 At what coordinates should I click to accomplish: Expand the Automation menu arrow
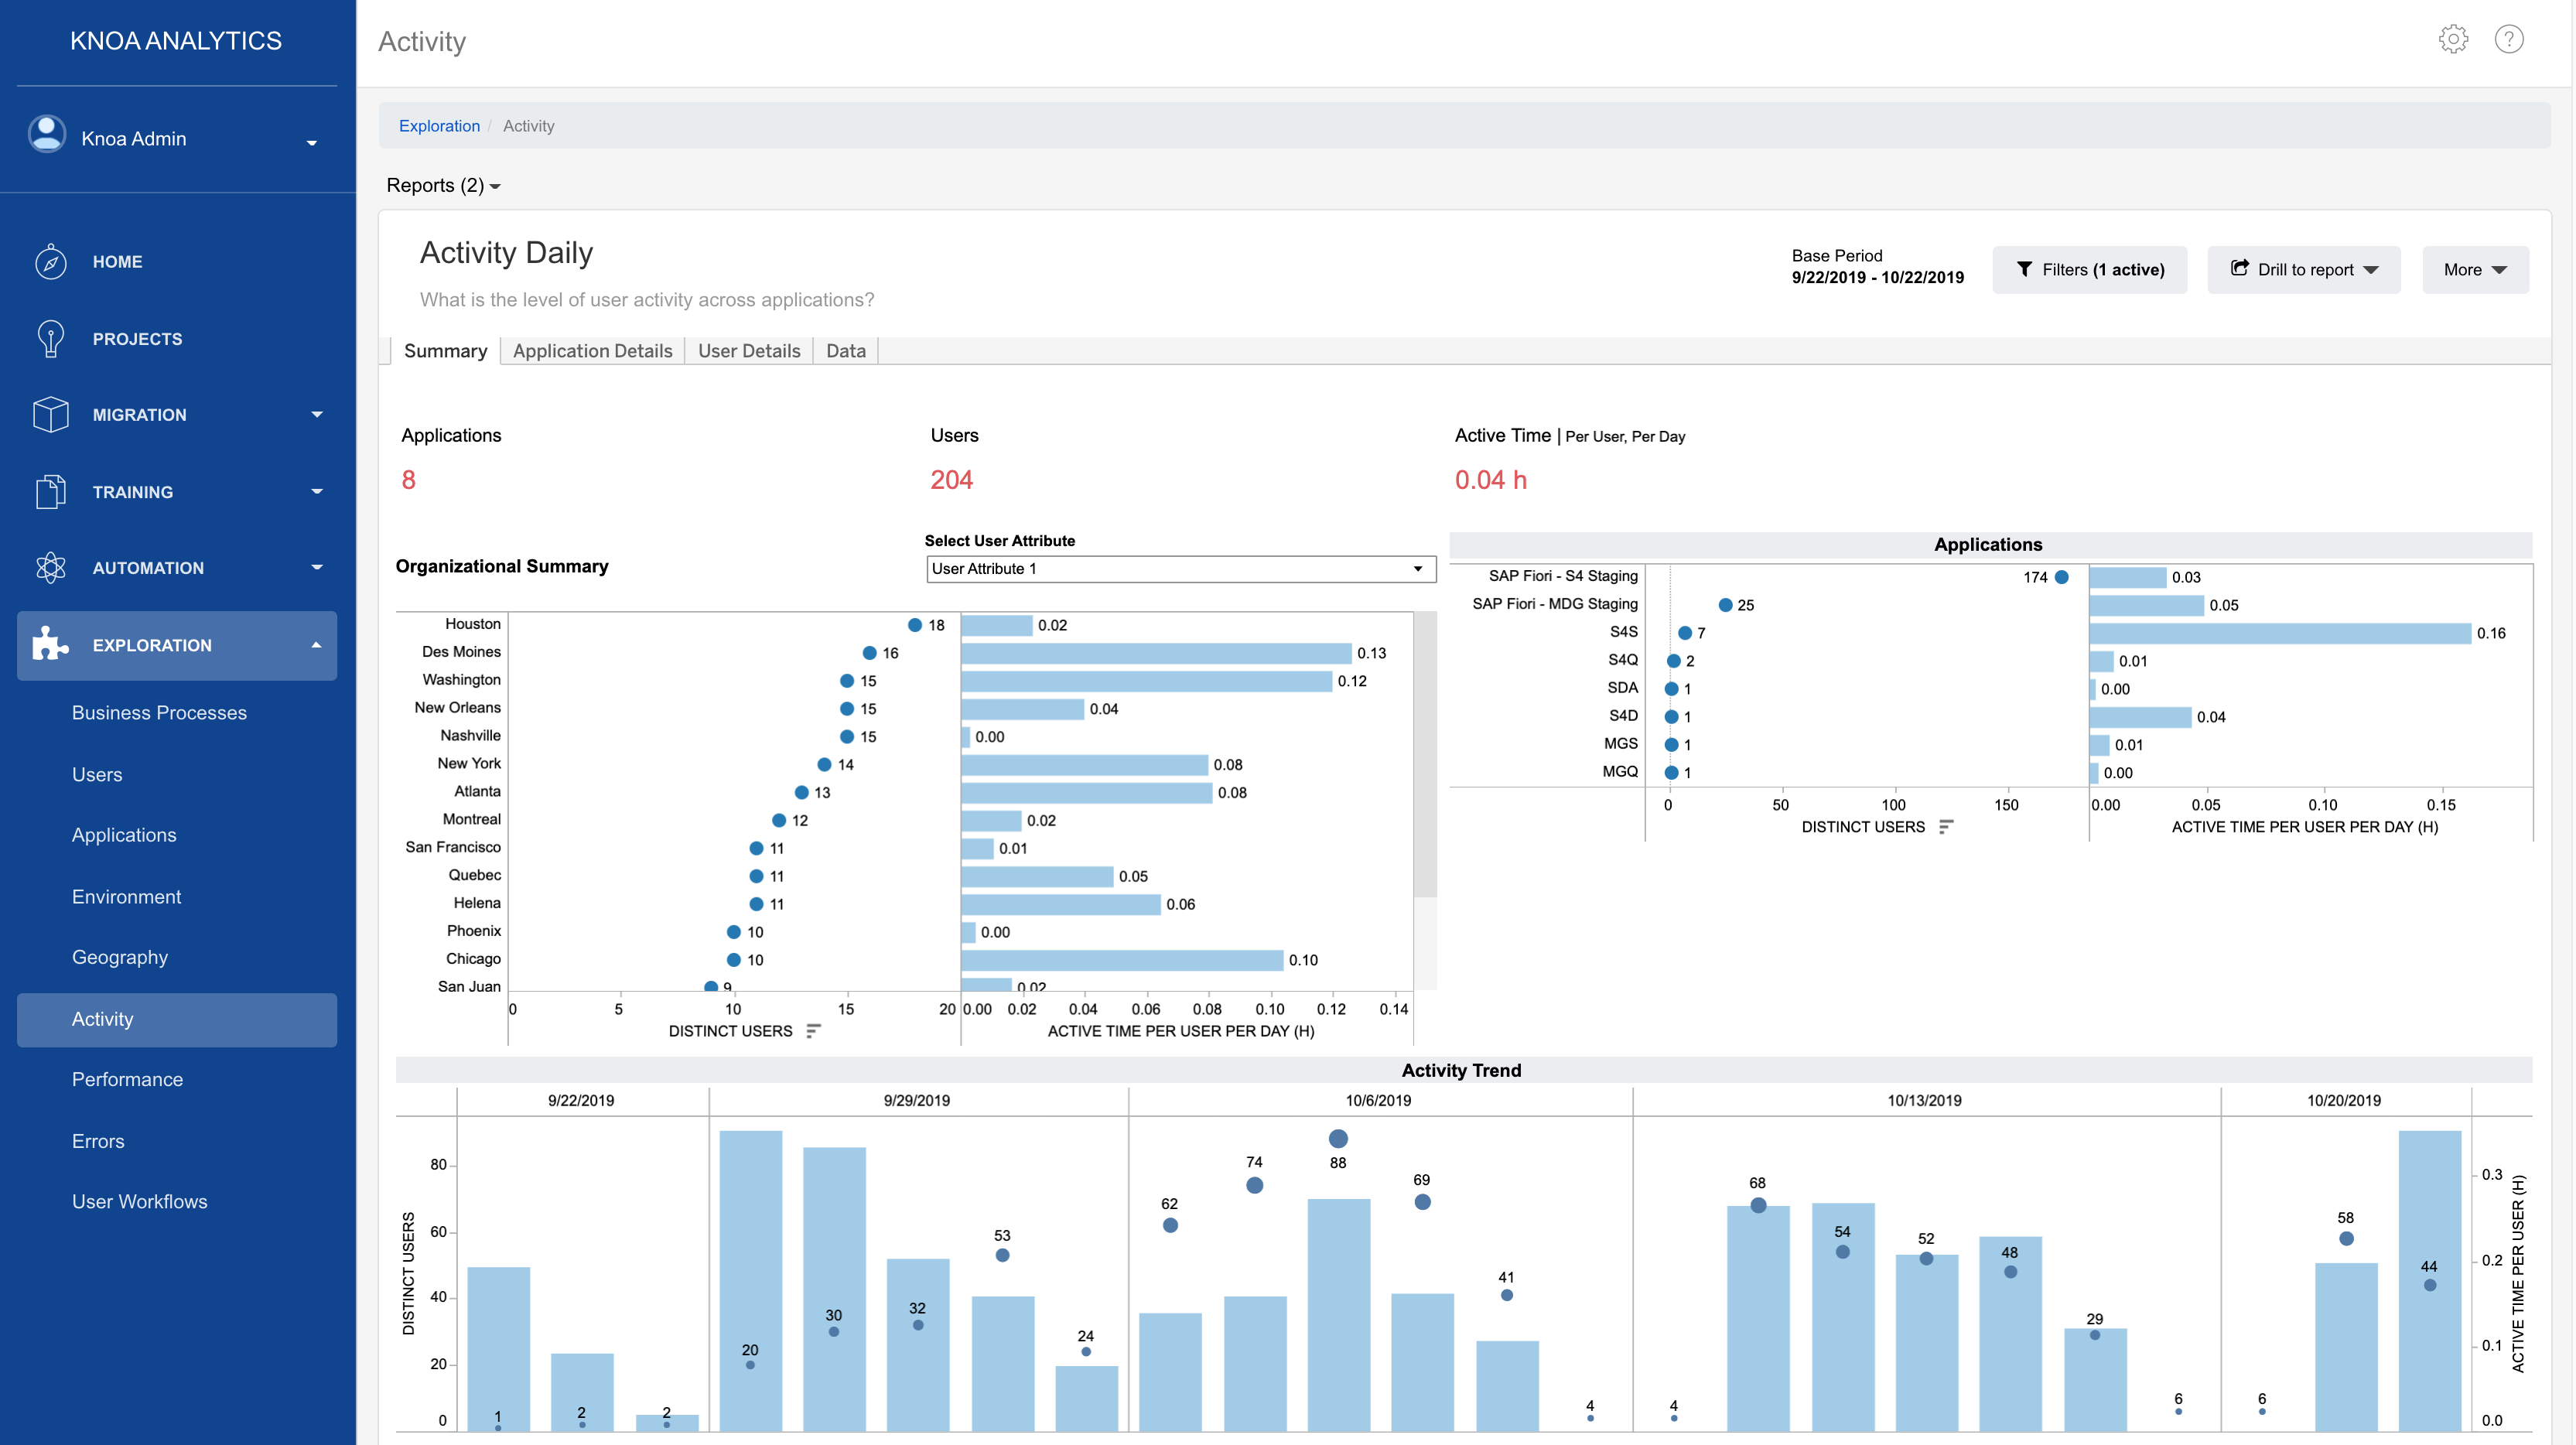317,567
